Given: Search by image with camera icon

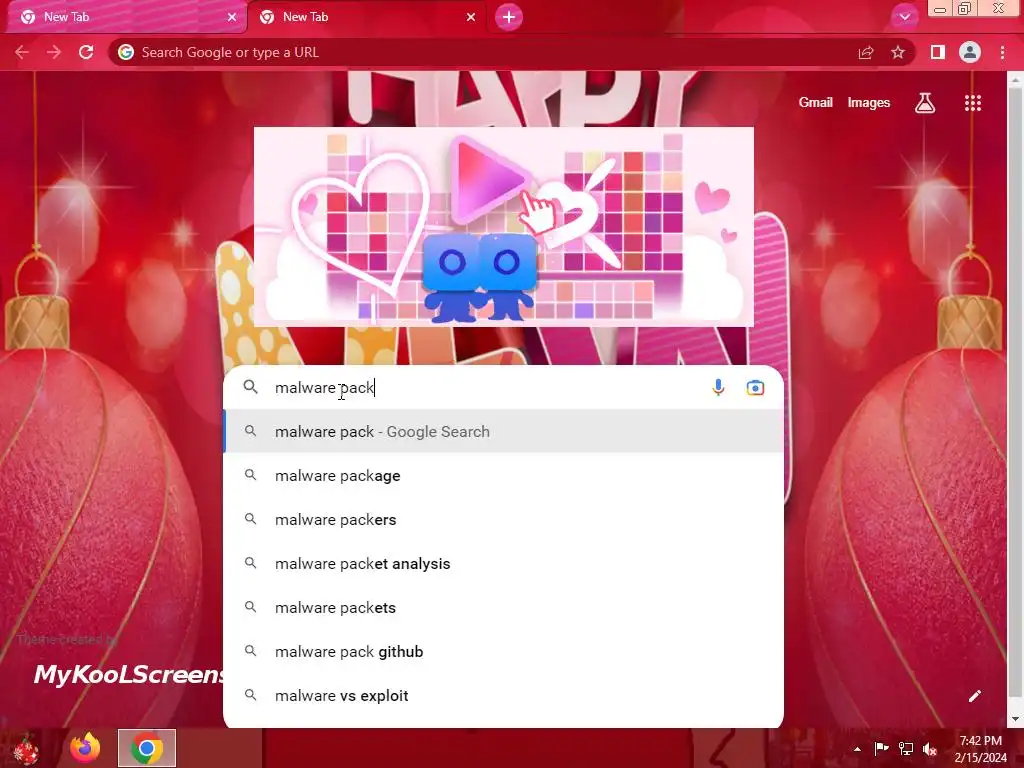Looking at the screenshot, I should tap(755, 387).
